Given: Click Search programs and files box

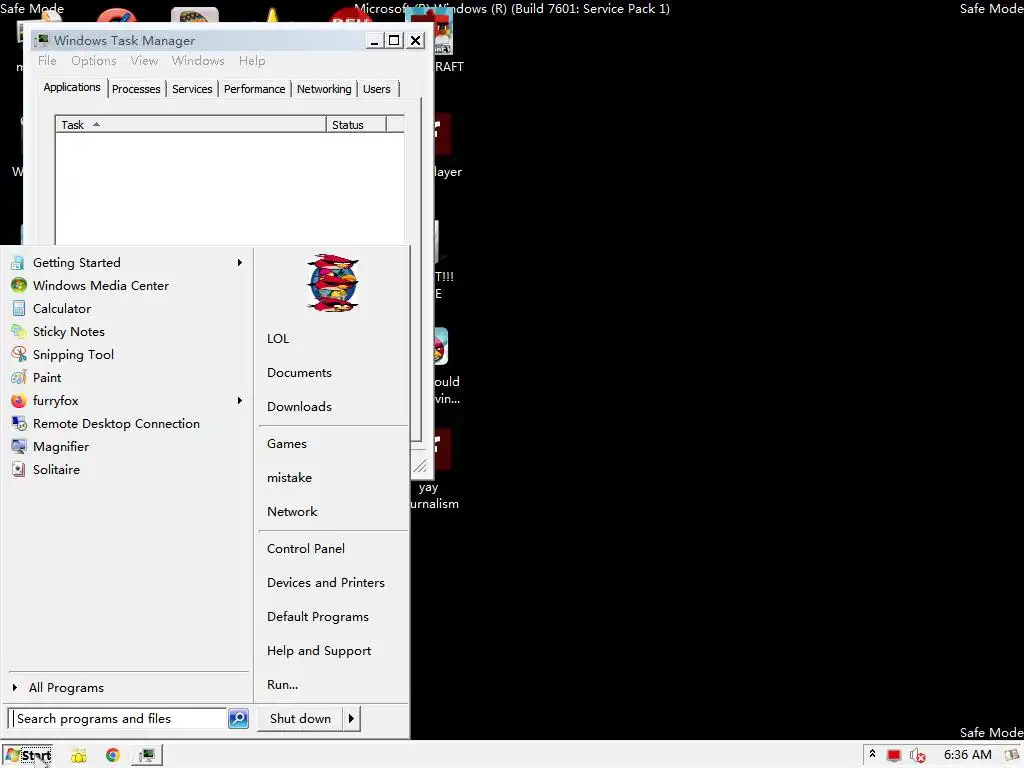Looking at the screenshot, I should 118,718.
